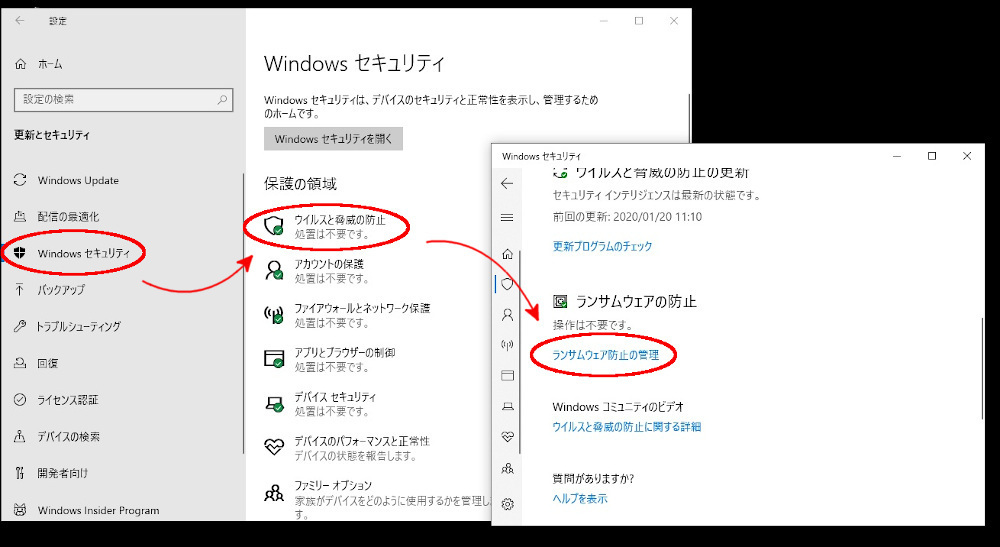The height and width of the screenshot is (547, 1000).
Task: Open Virus & threat protection (ウイルスと脅威の防止)
Action: click(x=340, y=220)
